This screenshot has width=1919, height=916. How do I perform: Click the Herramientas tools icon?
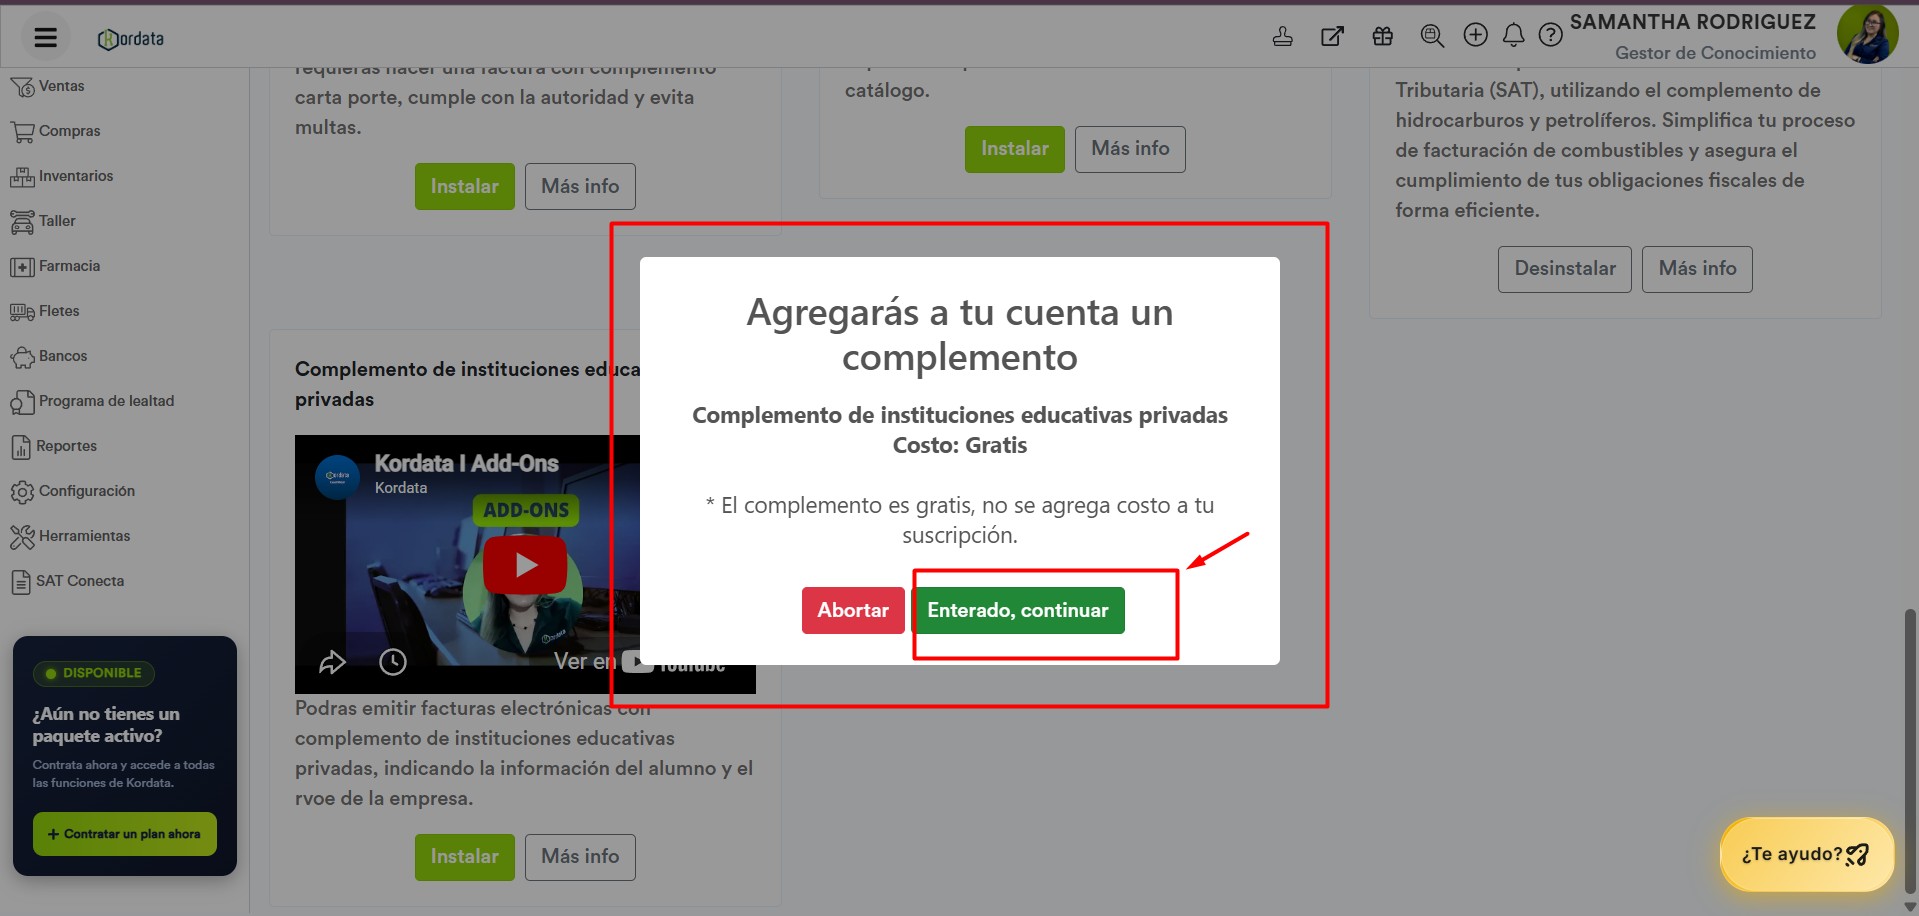point(22,537)
